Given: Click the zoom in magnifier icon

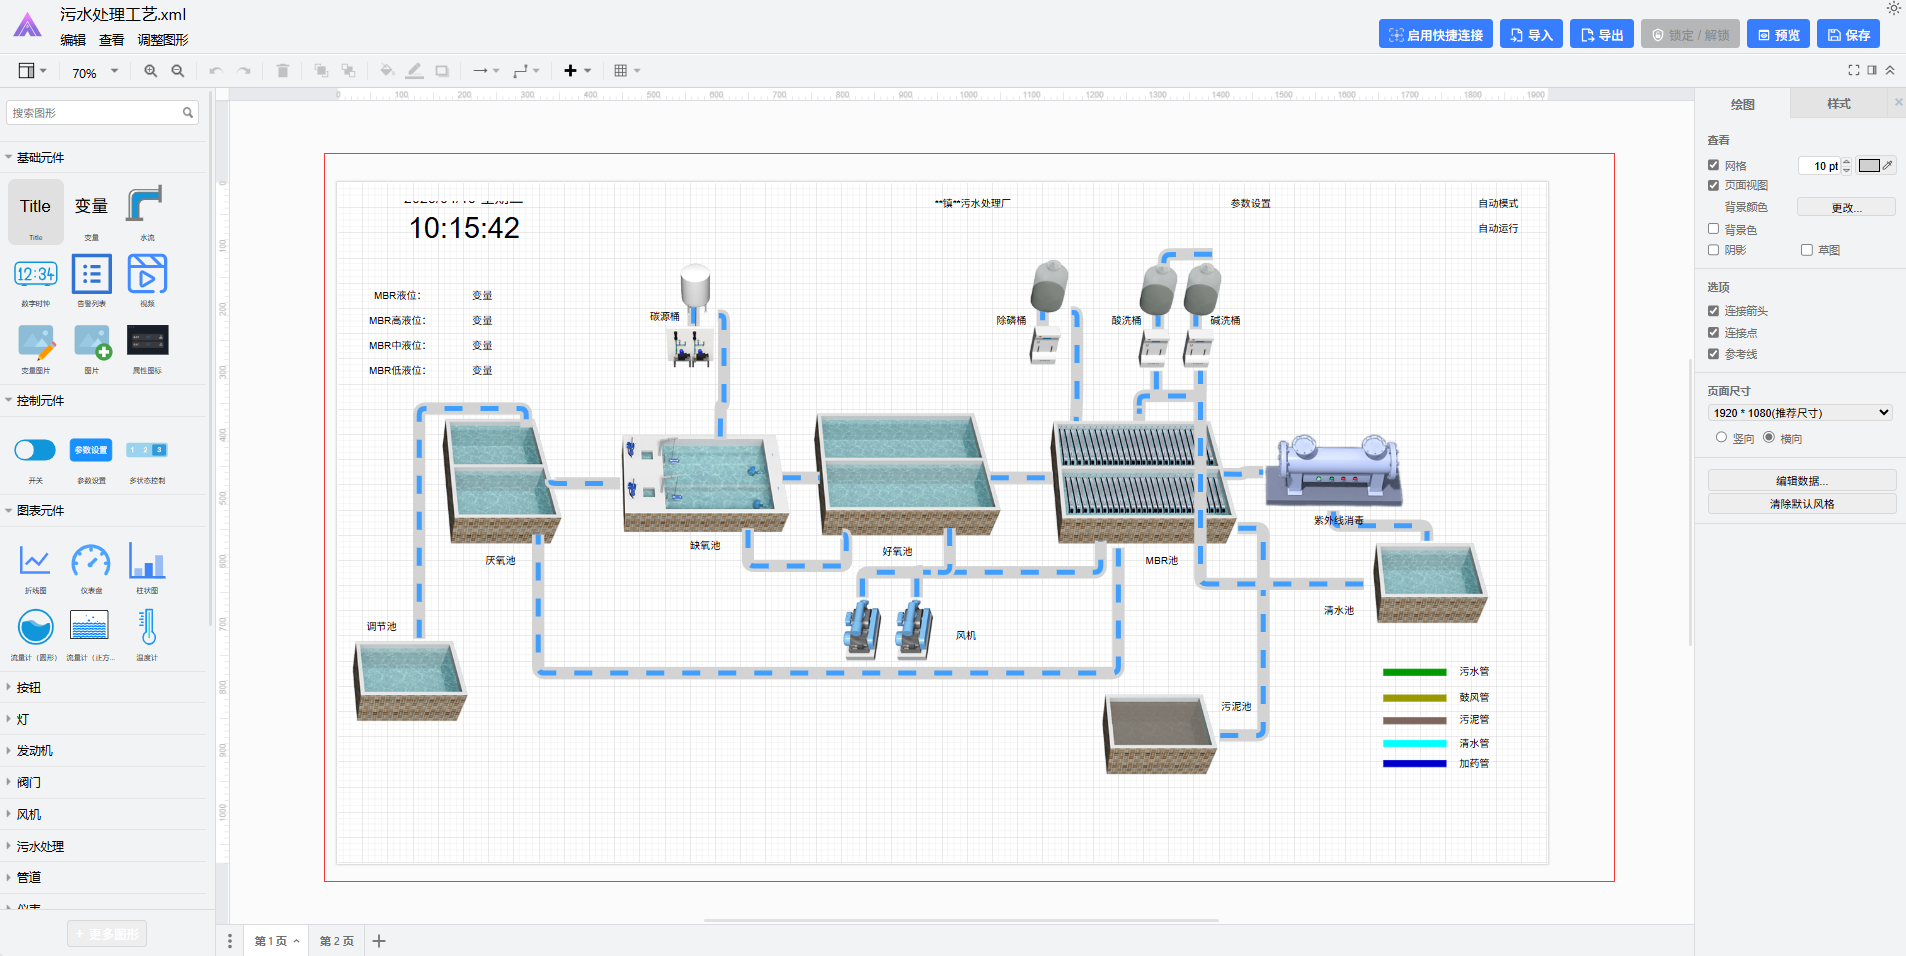Looking at the screenshot, I should pos(150,71).
